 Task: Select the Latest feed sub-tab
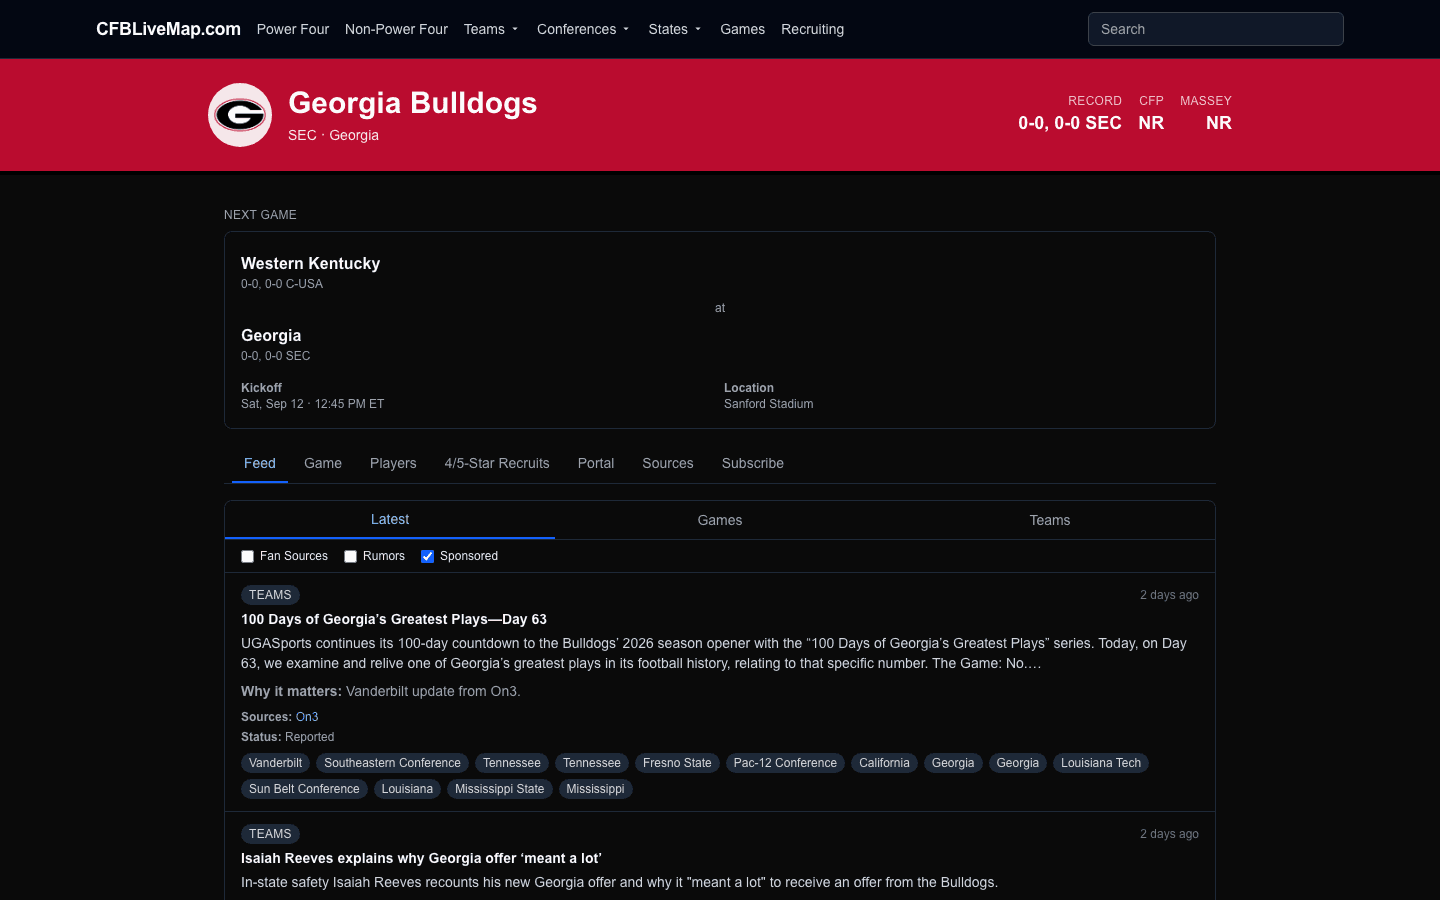coord(390,519)
